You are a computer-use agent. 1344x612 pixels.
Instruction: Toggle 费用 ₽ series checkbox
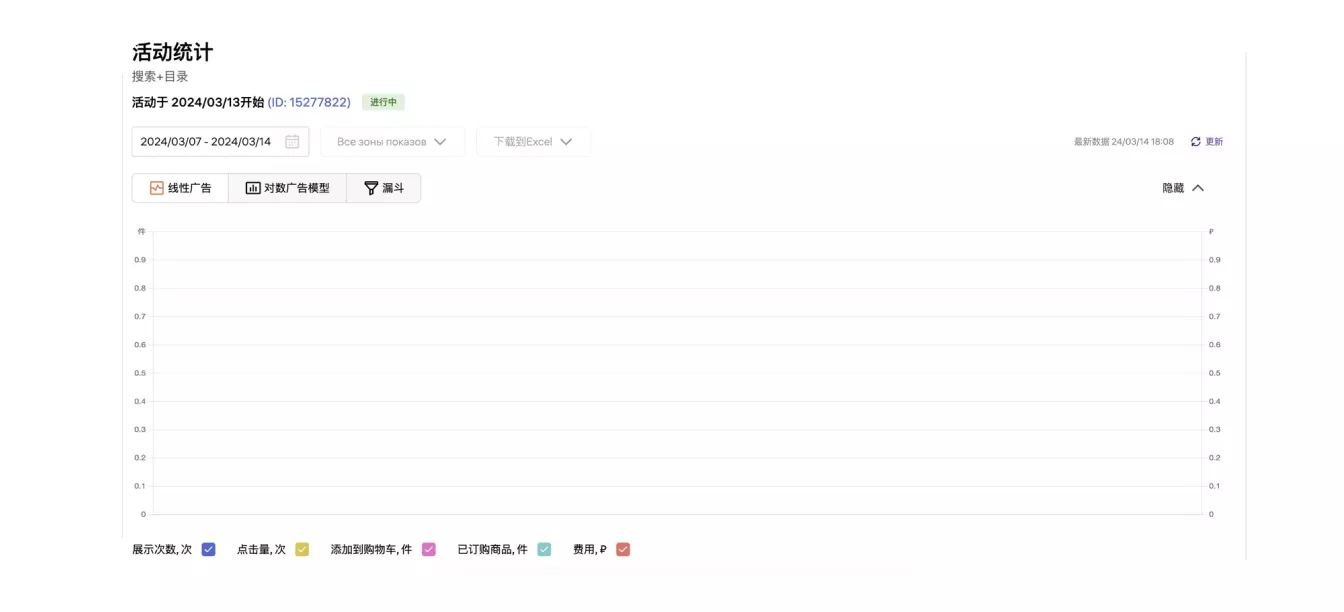pos(623,549)
